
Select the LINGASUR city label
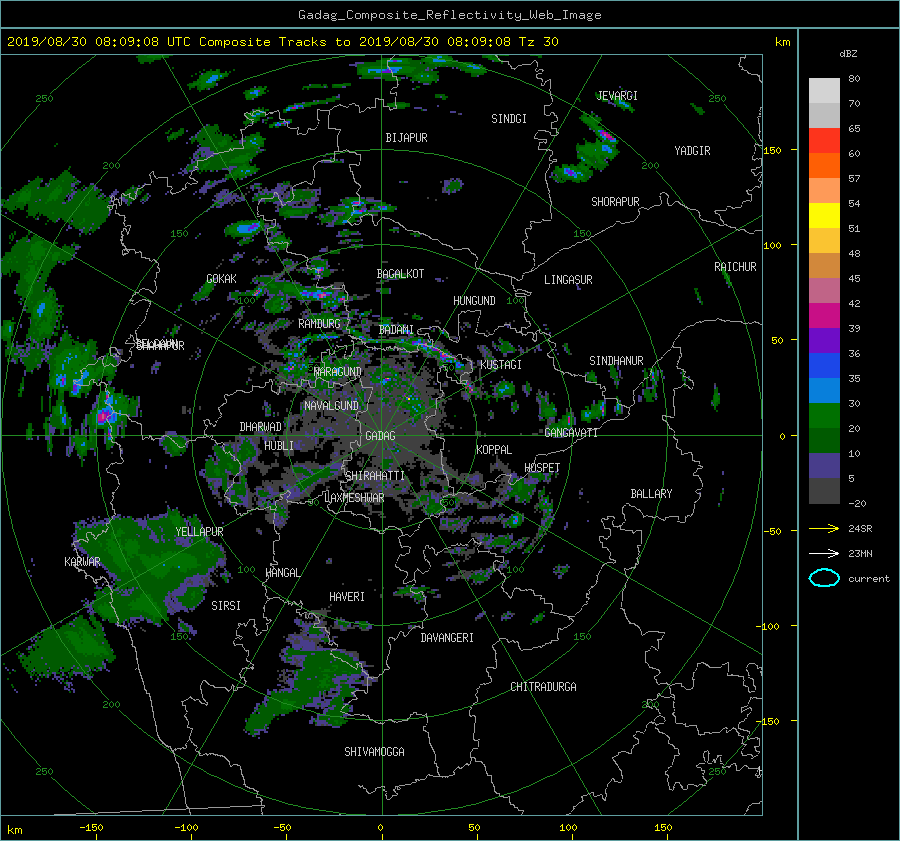tap(568, 280)
